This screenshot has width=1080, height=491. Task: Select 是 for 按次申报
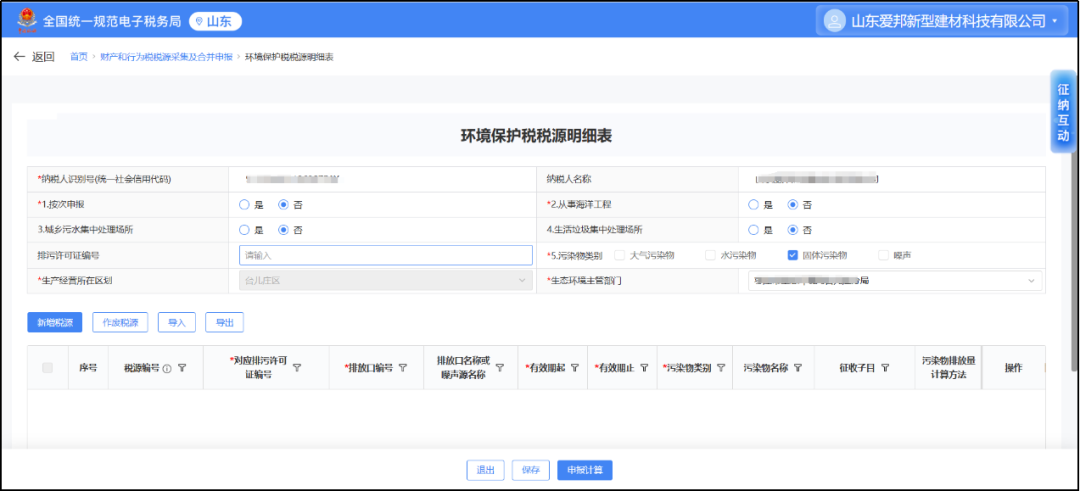(243, 205)
